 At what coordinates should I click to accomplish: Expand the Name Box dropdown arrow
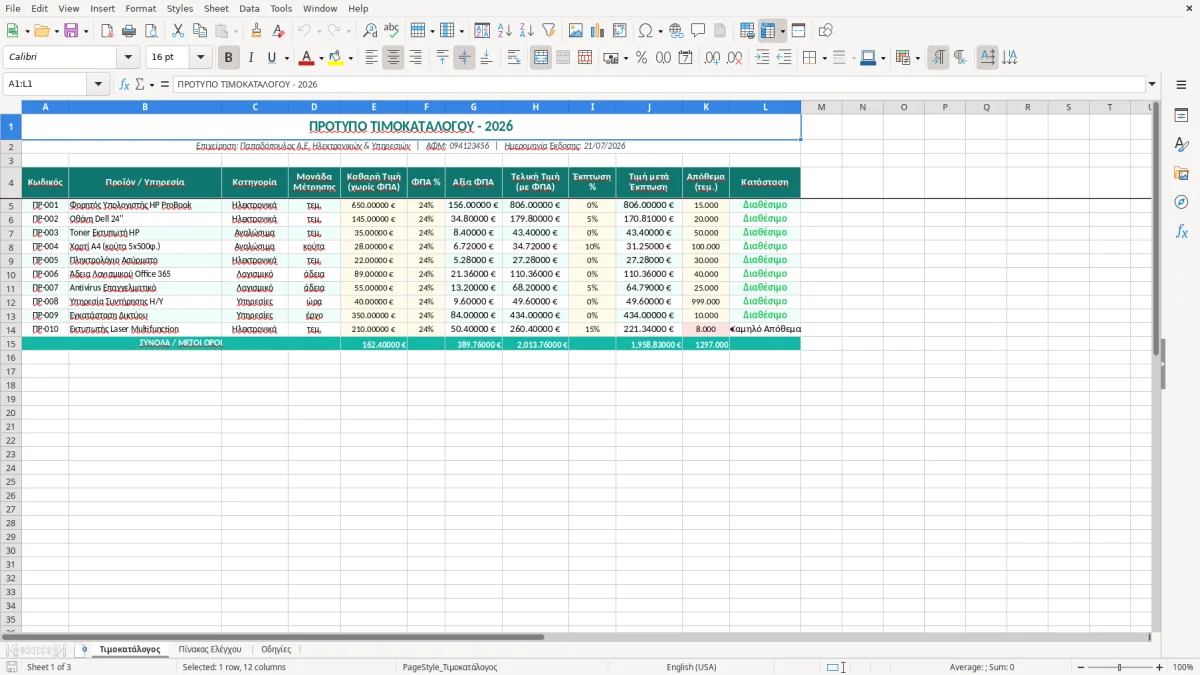(x=99, y=84)
